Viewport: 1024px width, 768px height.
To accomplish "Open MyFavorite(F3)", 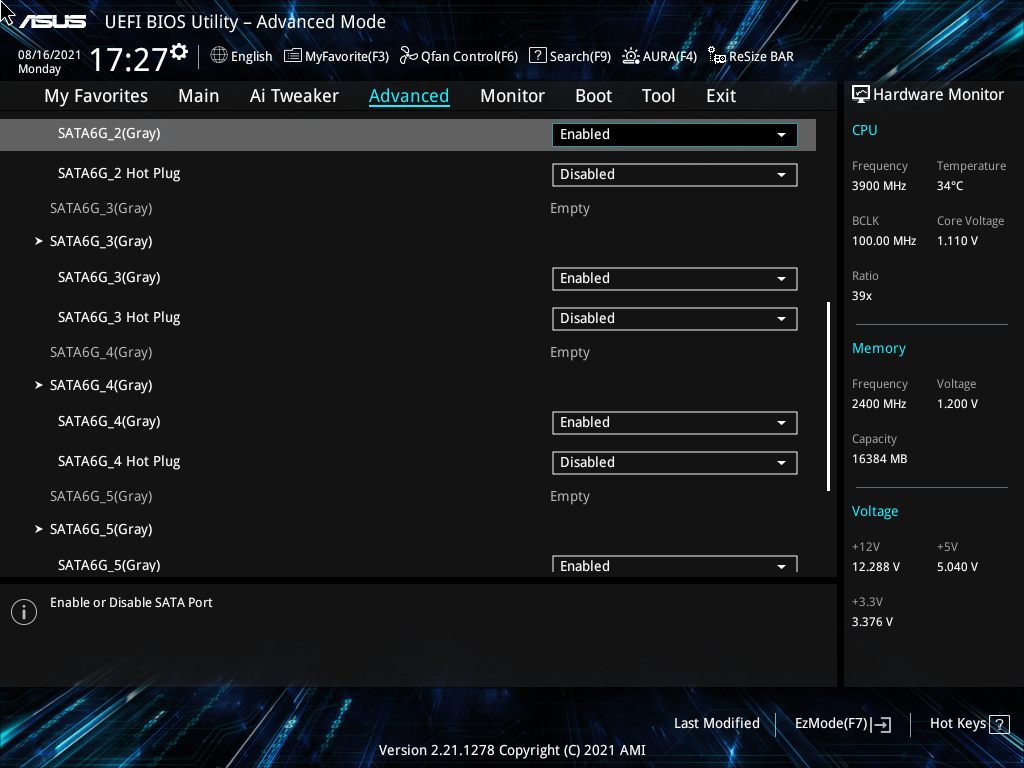I will tap(336, 56).
